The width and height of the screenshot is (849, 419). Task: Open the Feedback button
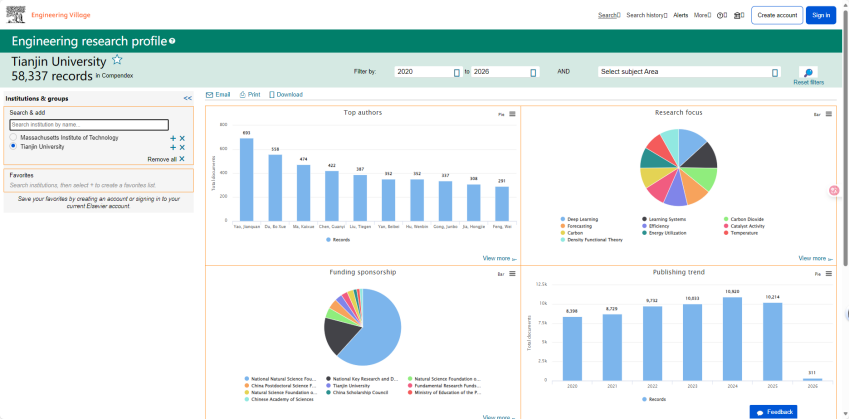pyautogui.click(x=773, y=412)
